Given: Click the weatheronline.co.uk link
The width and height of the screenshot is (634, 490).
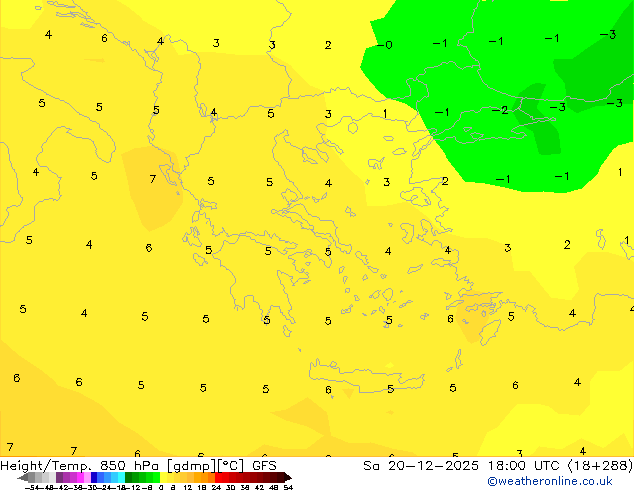Looking at the screenshot, I should [550, 481].
